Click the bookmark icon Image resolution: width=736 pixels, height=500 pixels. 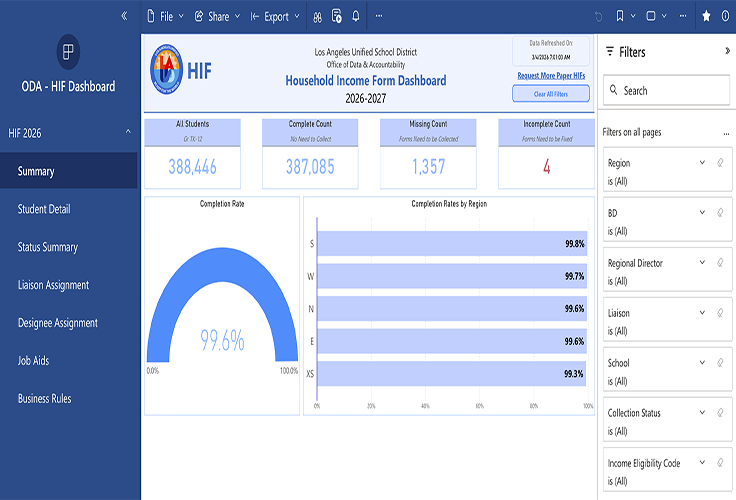(x=620, y=16)
